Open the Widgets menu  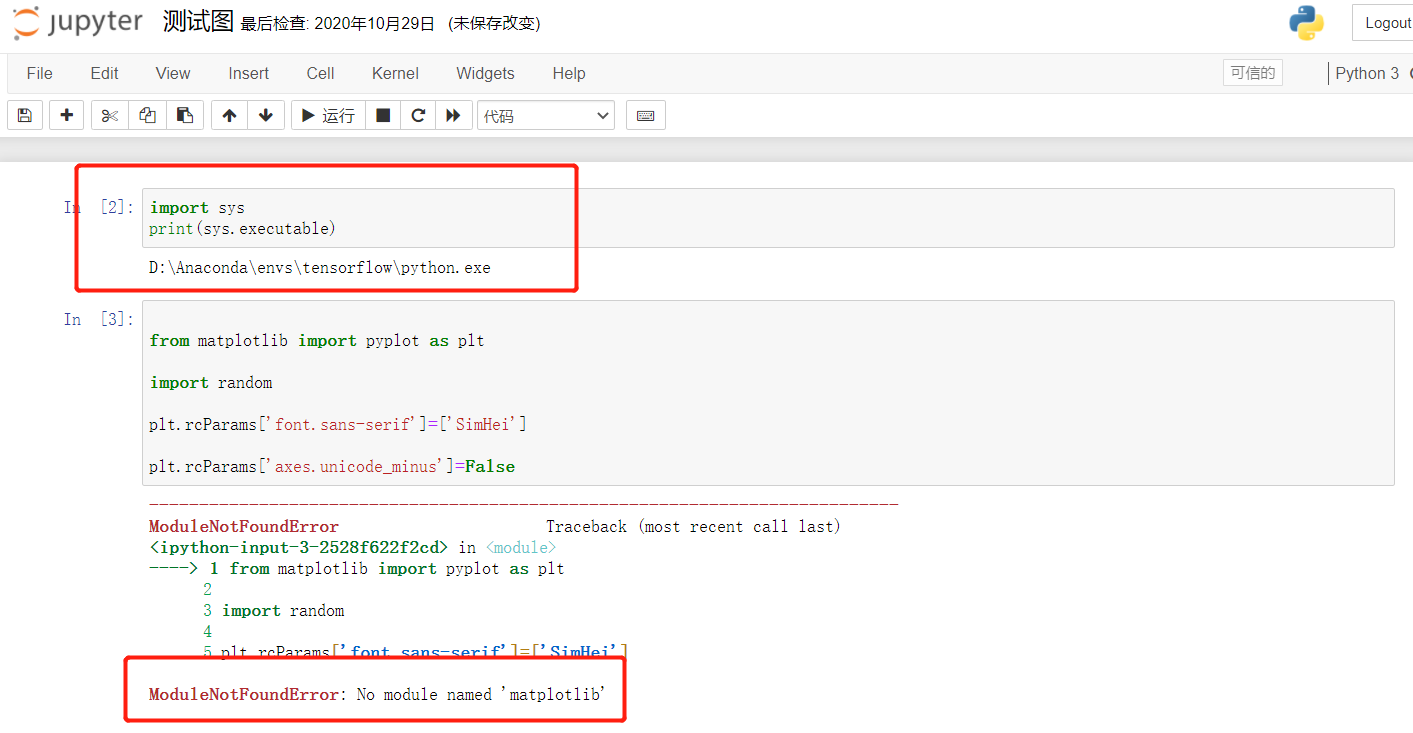[485, 73]
